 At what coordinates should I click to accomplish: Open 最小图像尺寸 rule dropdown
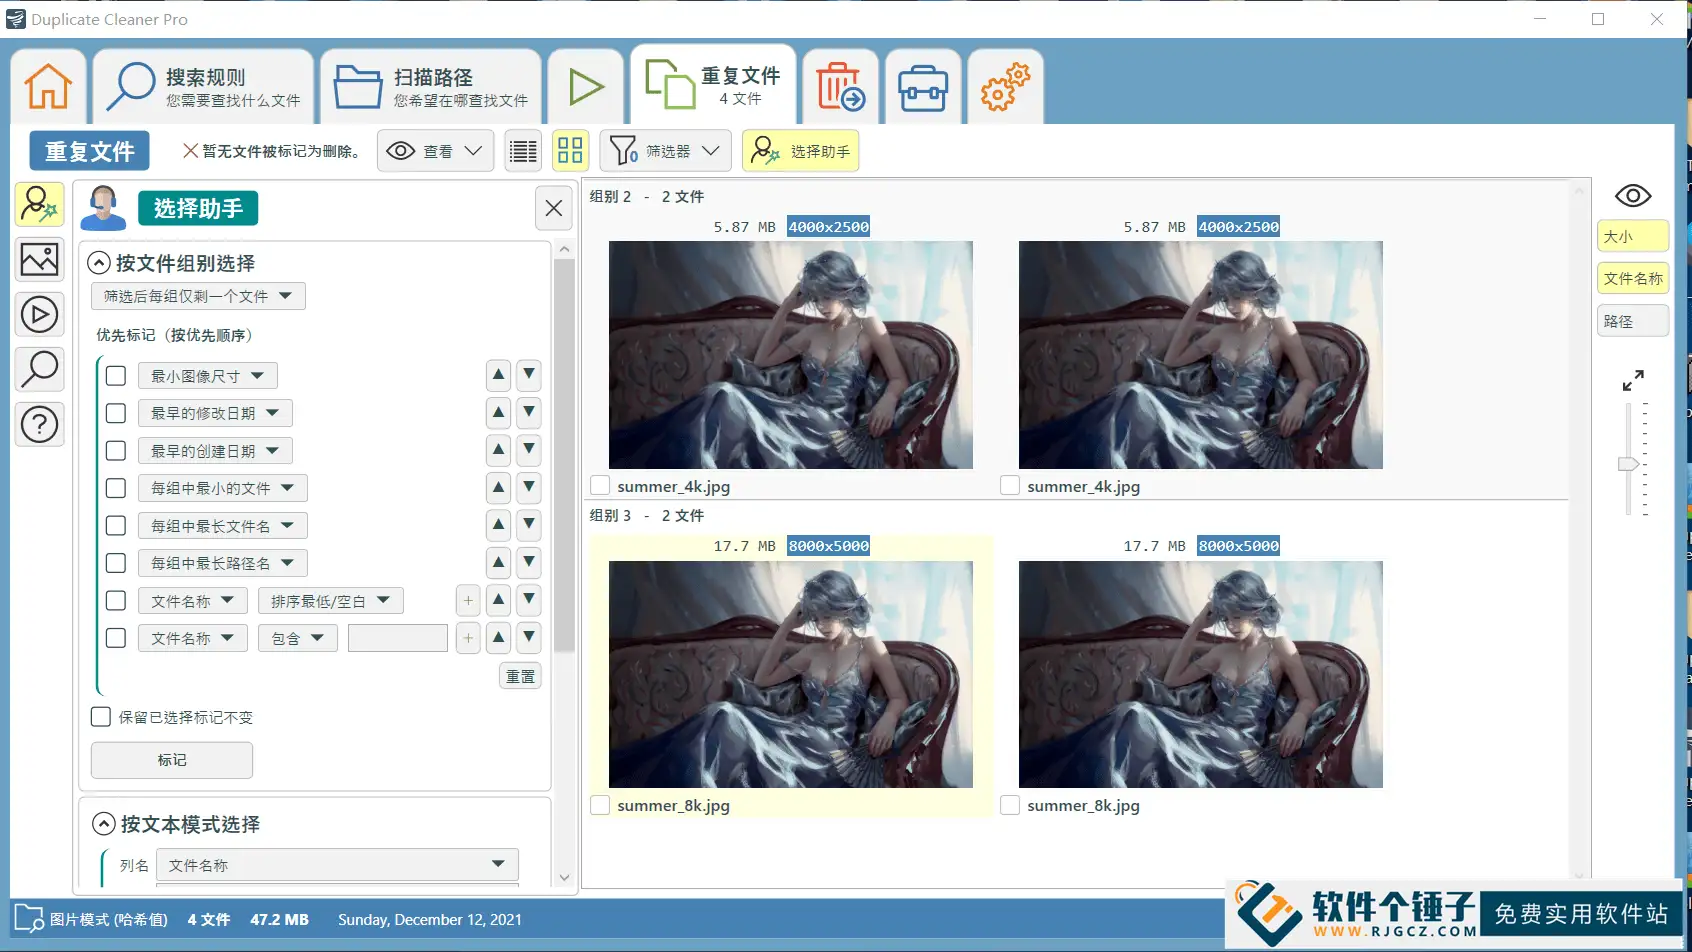point(207,376)
